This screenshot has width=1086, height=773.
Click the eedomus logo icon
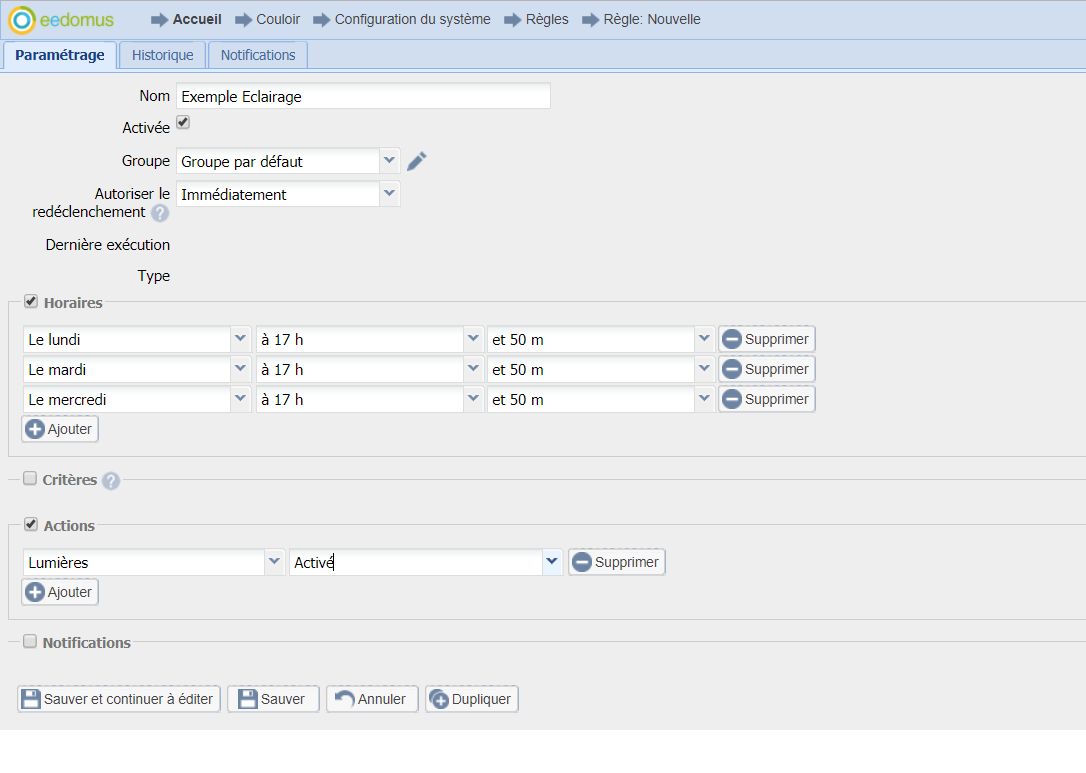coord(22,19)
